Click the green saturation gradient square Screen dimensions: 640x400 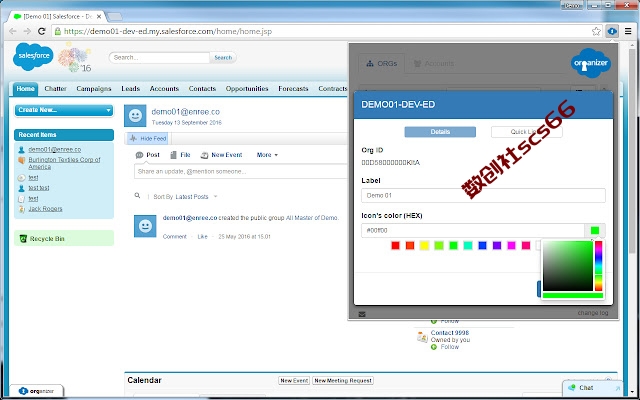568,266
